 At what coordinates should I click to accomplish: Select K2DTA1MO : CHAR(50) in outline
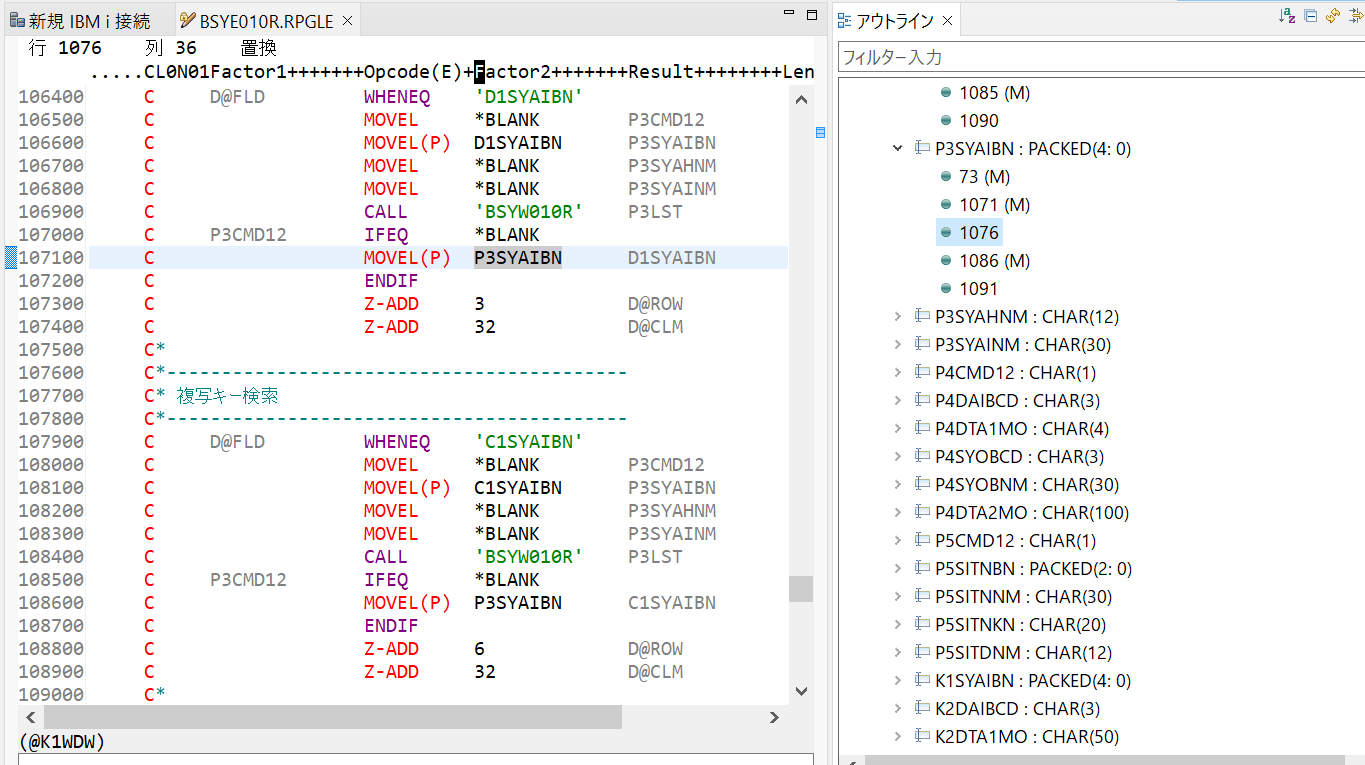(1026, 736)
